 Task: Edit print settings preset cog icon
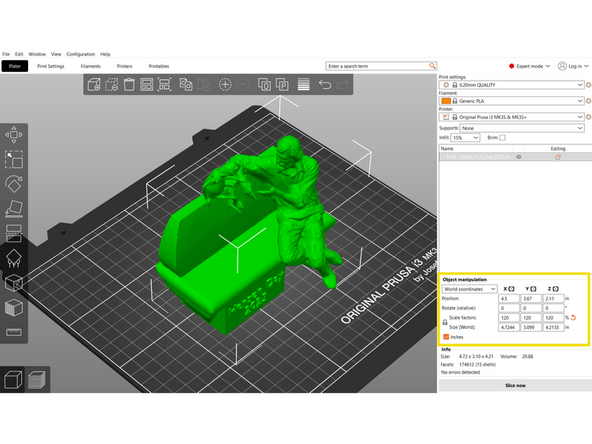point(588,85)
